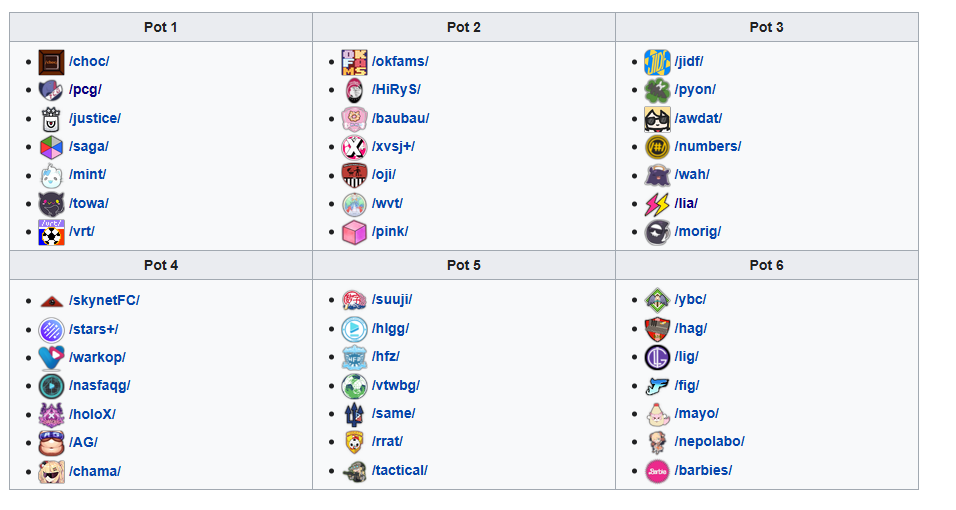The width and height of the screenshot is (956, 510).
Task: Open the /nepolabo/ team page link
Action: pyautogui.click(x=709, y=442)
